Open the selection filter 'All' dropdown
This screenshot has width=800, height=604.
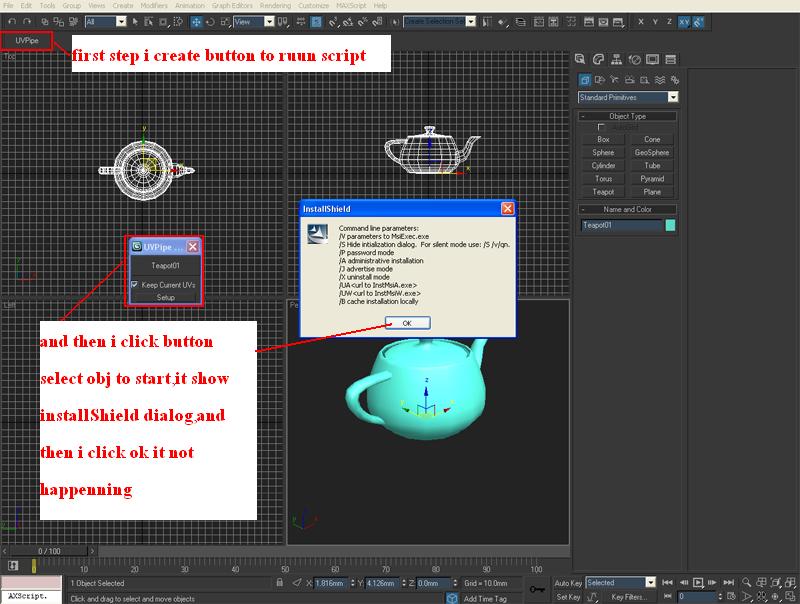click(x=121, y=22)
